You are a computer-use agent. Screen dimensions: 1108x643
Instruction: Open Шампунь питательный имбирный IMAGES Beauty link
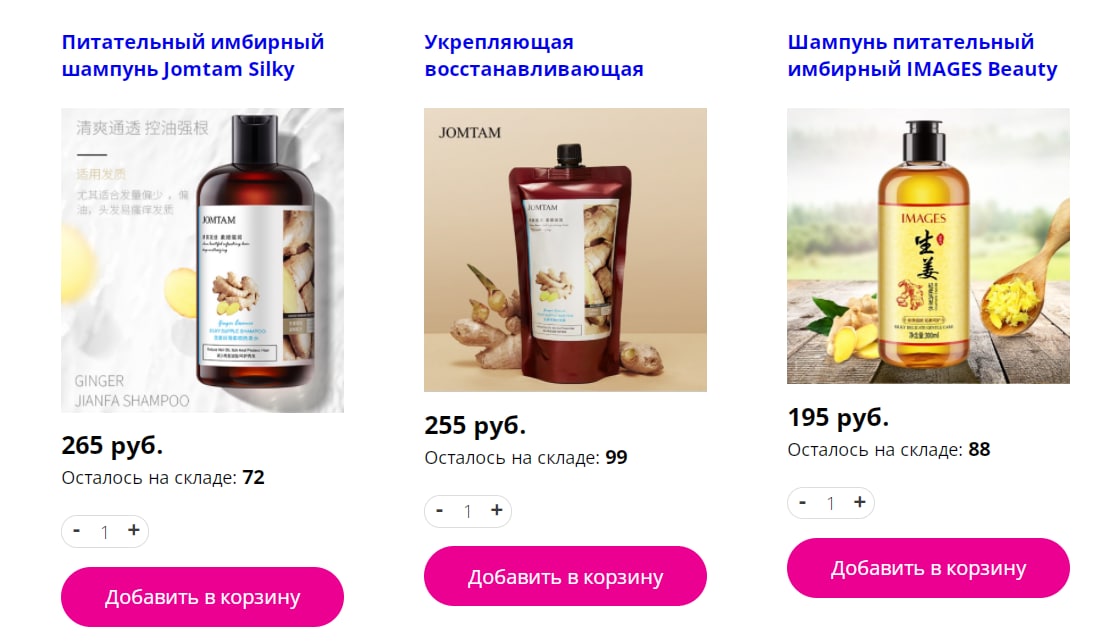[x=922, y=55]
